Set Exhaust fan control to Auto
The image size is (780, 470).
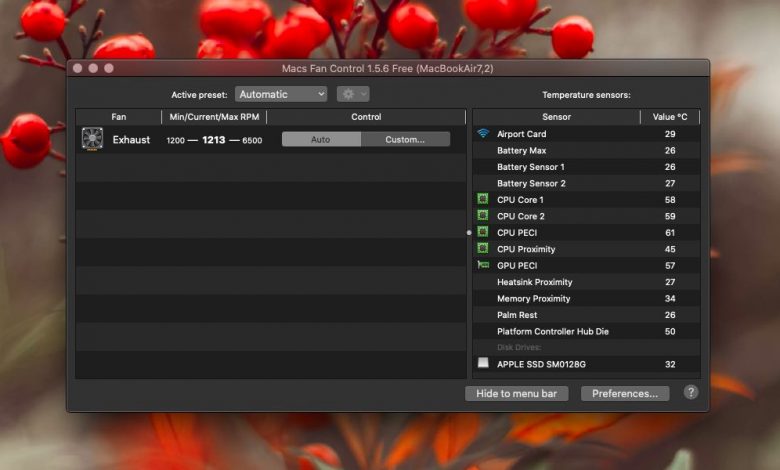coord(321,139)
